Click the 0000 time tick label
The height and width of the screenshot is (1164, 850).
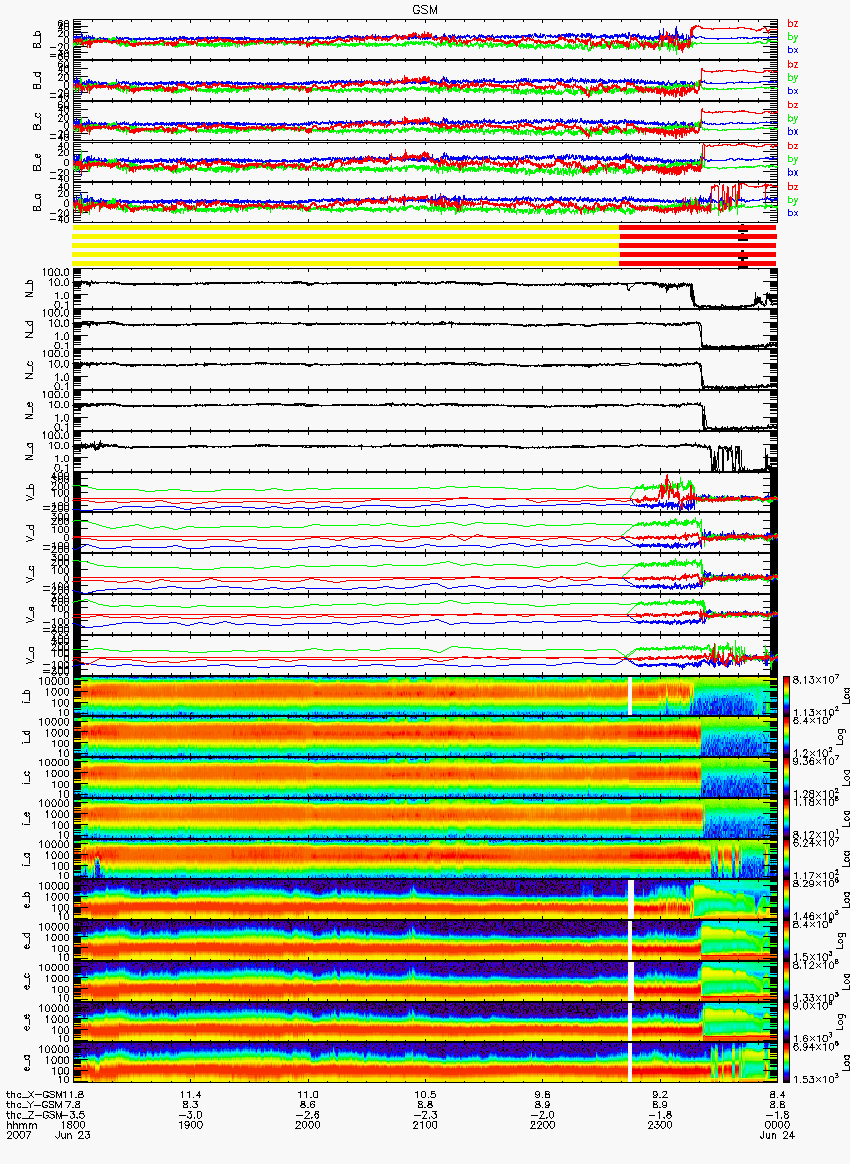tap(777, 1125)
